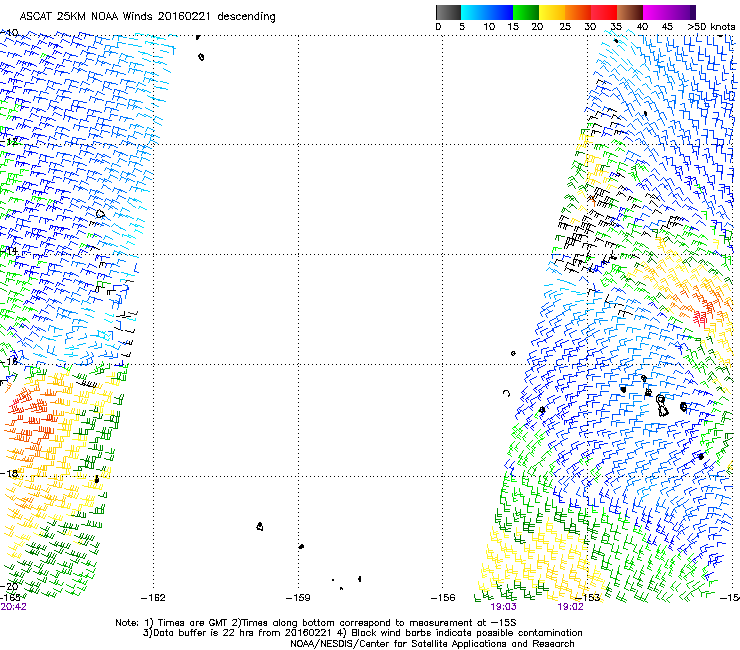Screen dimensions: 740x650
Task: Click the cyan 5–10 knots color bar segment
Action: (474, 12)
